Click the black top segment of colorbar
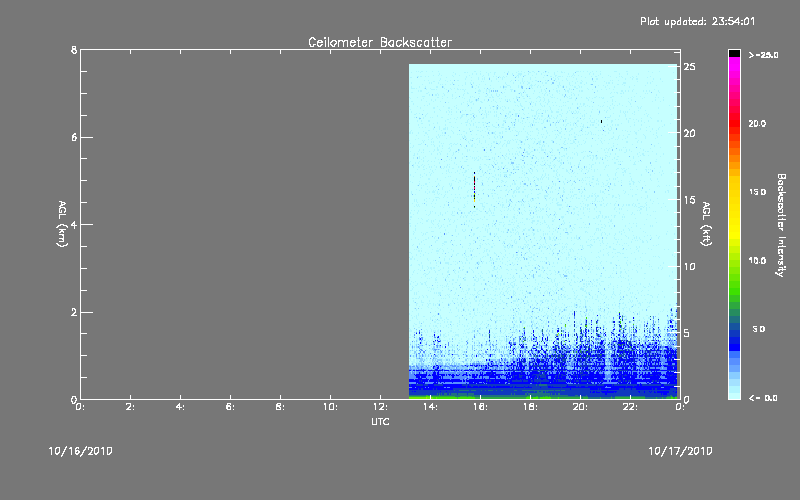The height and width of the screenshot is (500, 800). (x=734, y=54)
